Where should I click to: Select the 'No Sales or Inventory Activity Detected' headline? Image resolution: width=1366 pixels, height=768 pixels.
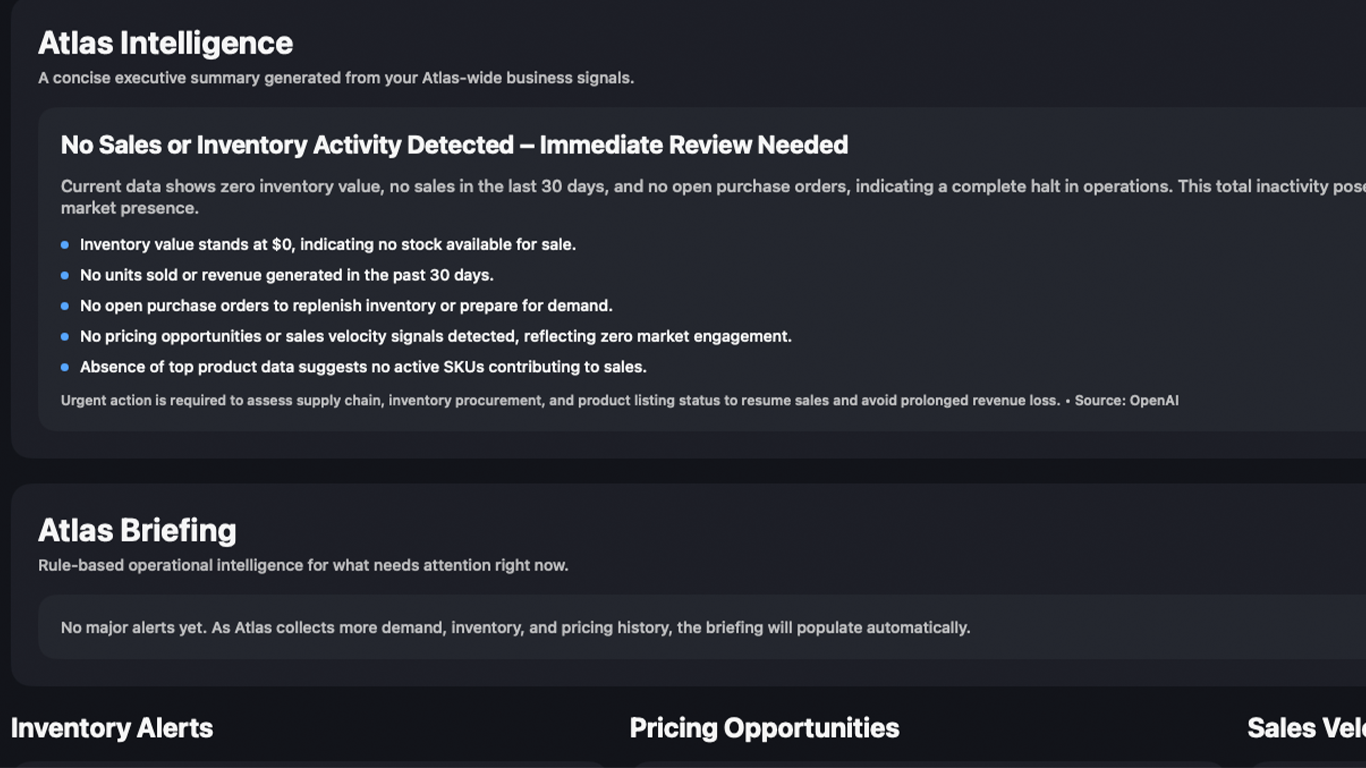pos(454,145)
